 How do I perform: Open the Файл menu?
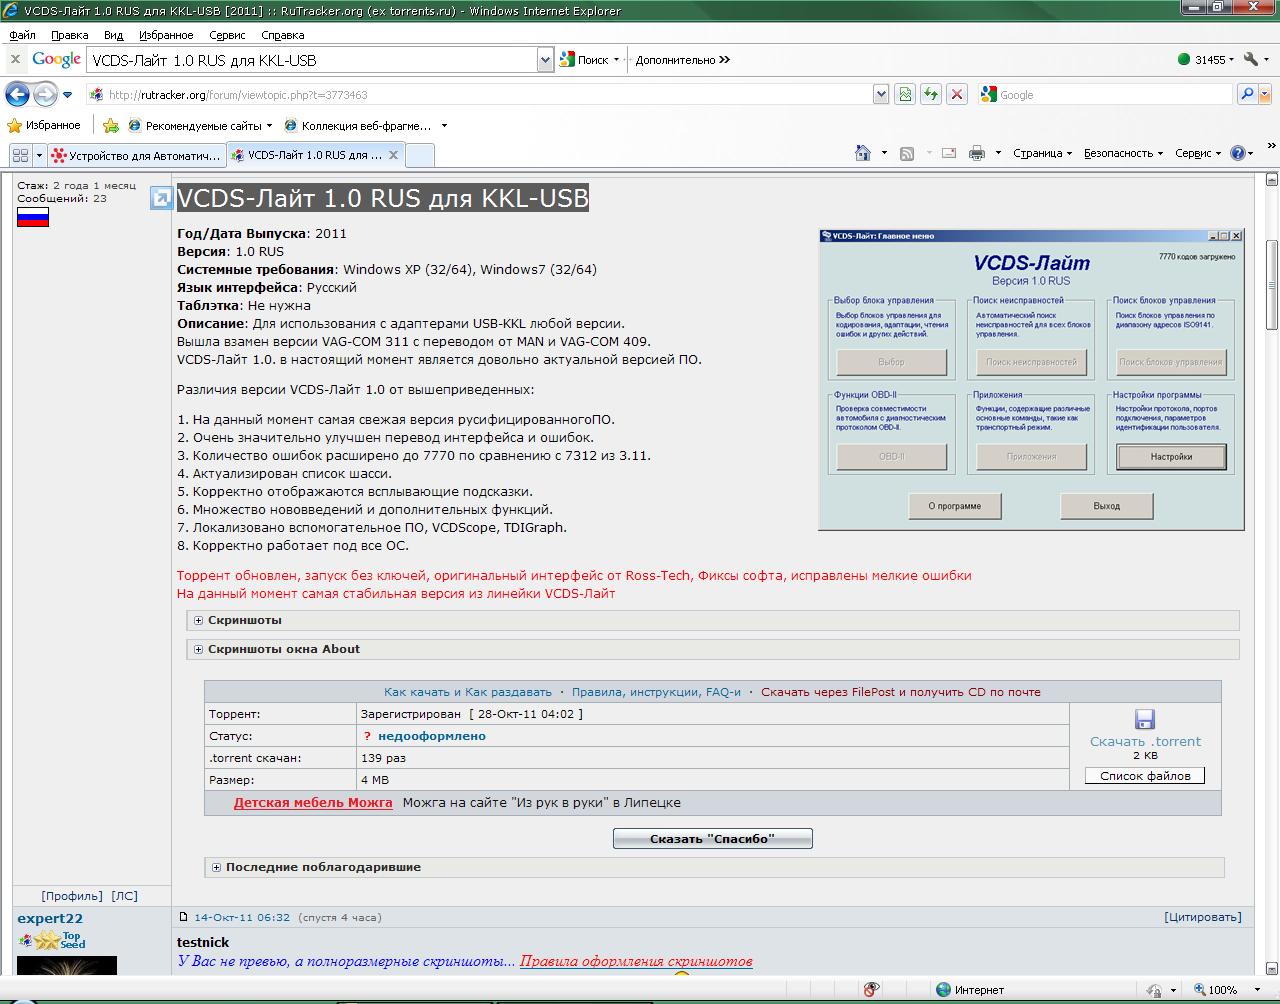click(x=22, y=34)
